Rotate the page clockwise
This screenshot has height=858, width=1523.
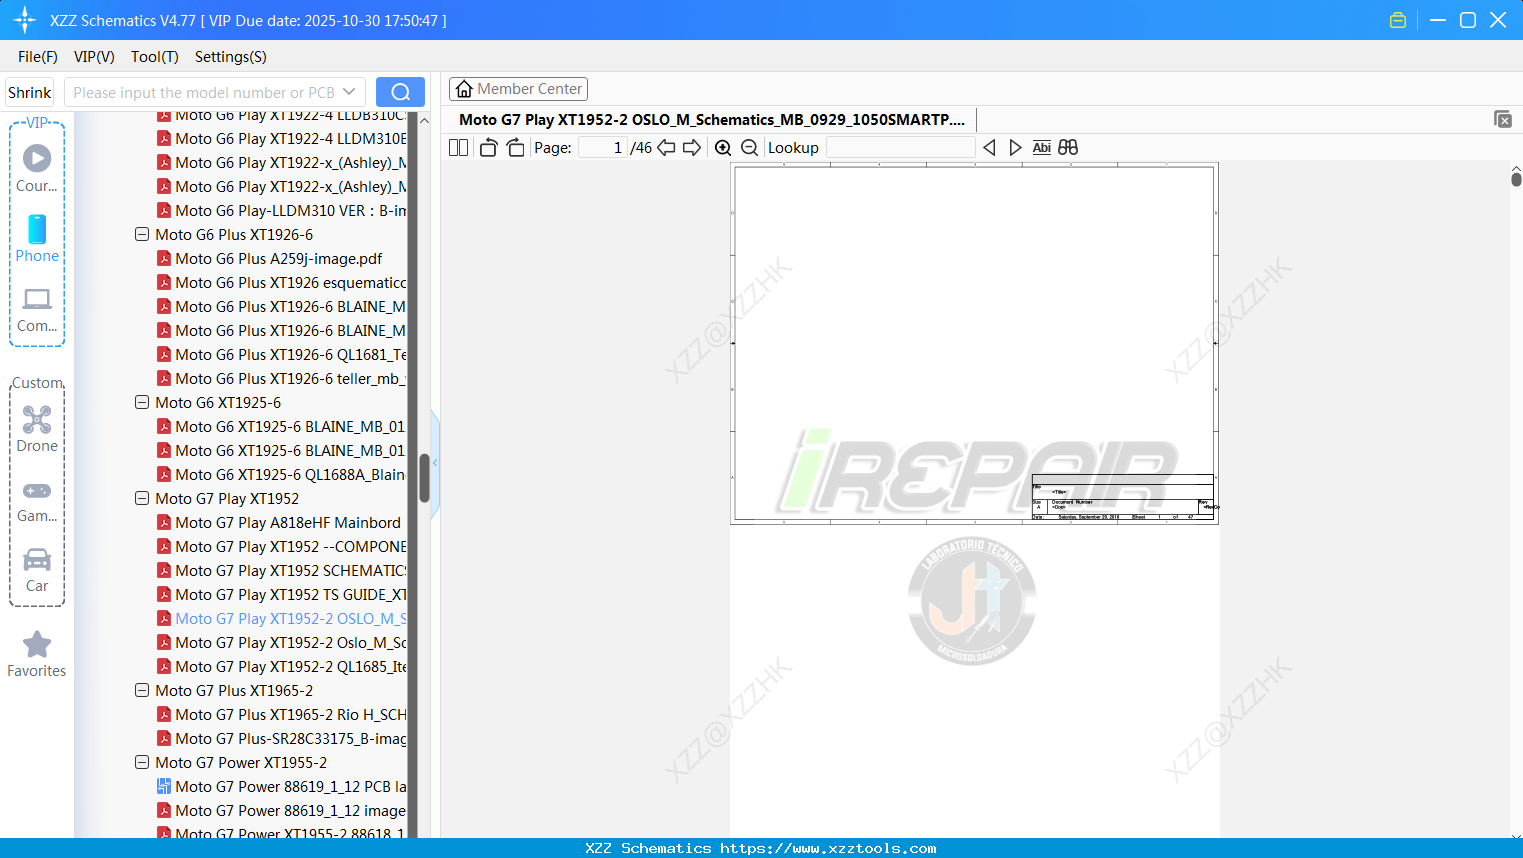(x=515, y=148)
